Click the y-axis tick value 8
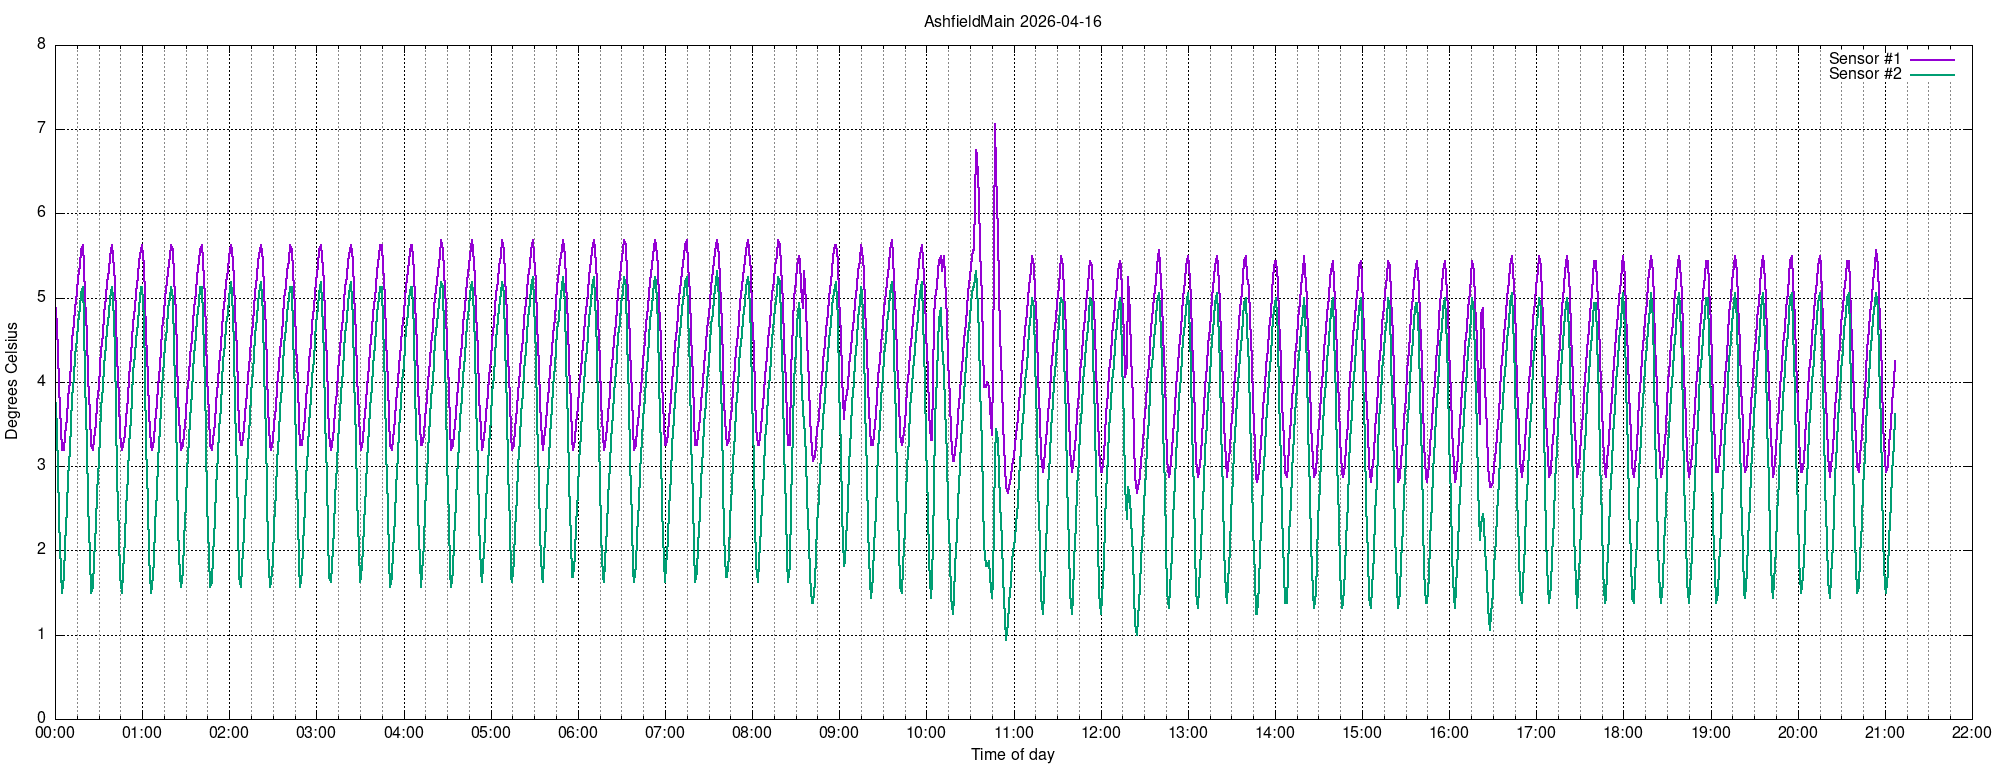The width and height of the screenshot is (2000, 768). (x=41, y=44)
